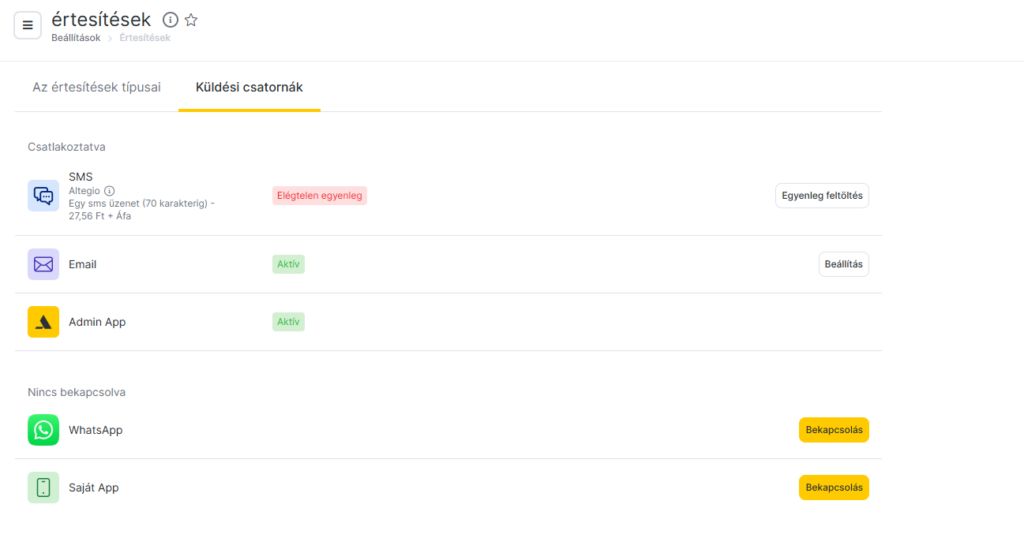Click the Saját App phone icon
Viewport: 1024px width, 538px height.
point(43,488)
